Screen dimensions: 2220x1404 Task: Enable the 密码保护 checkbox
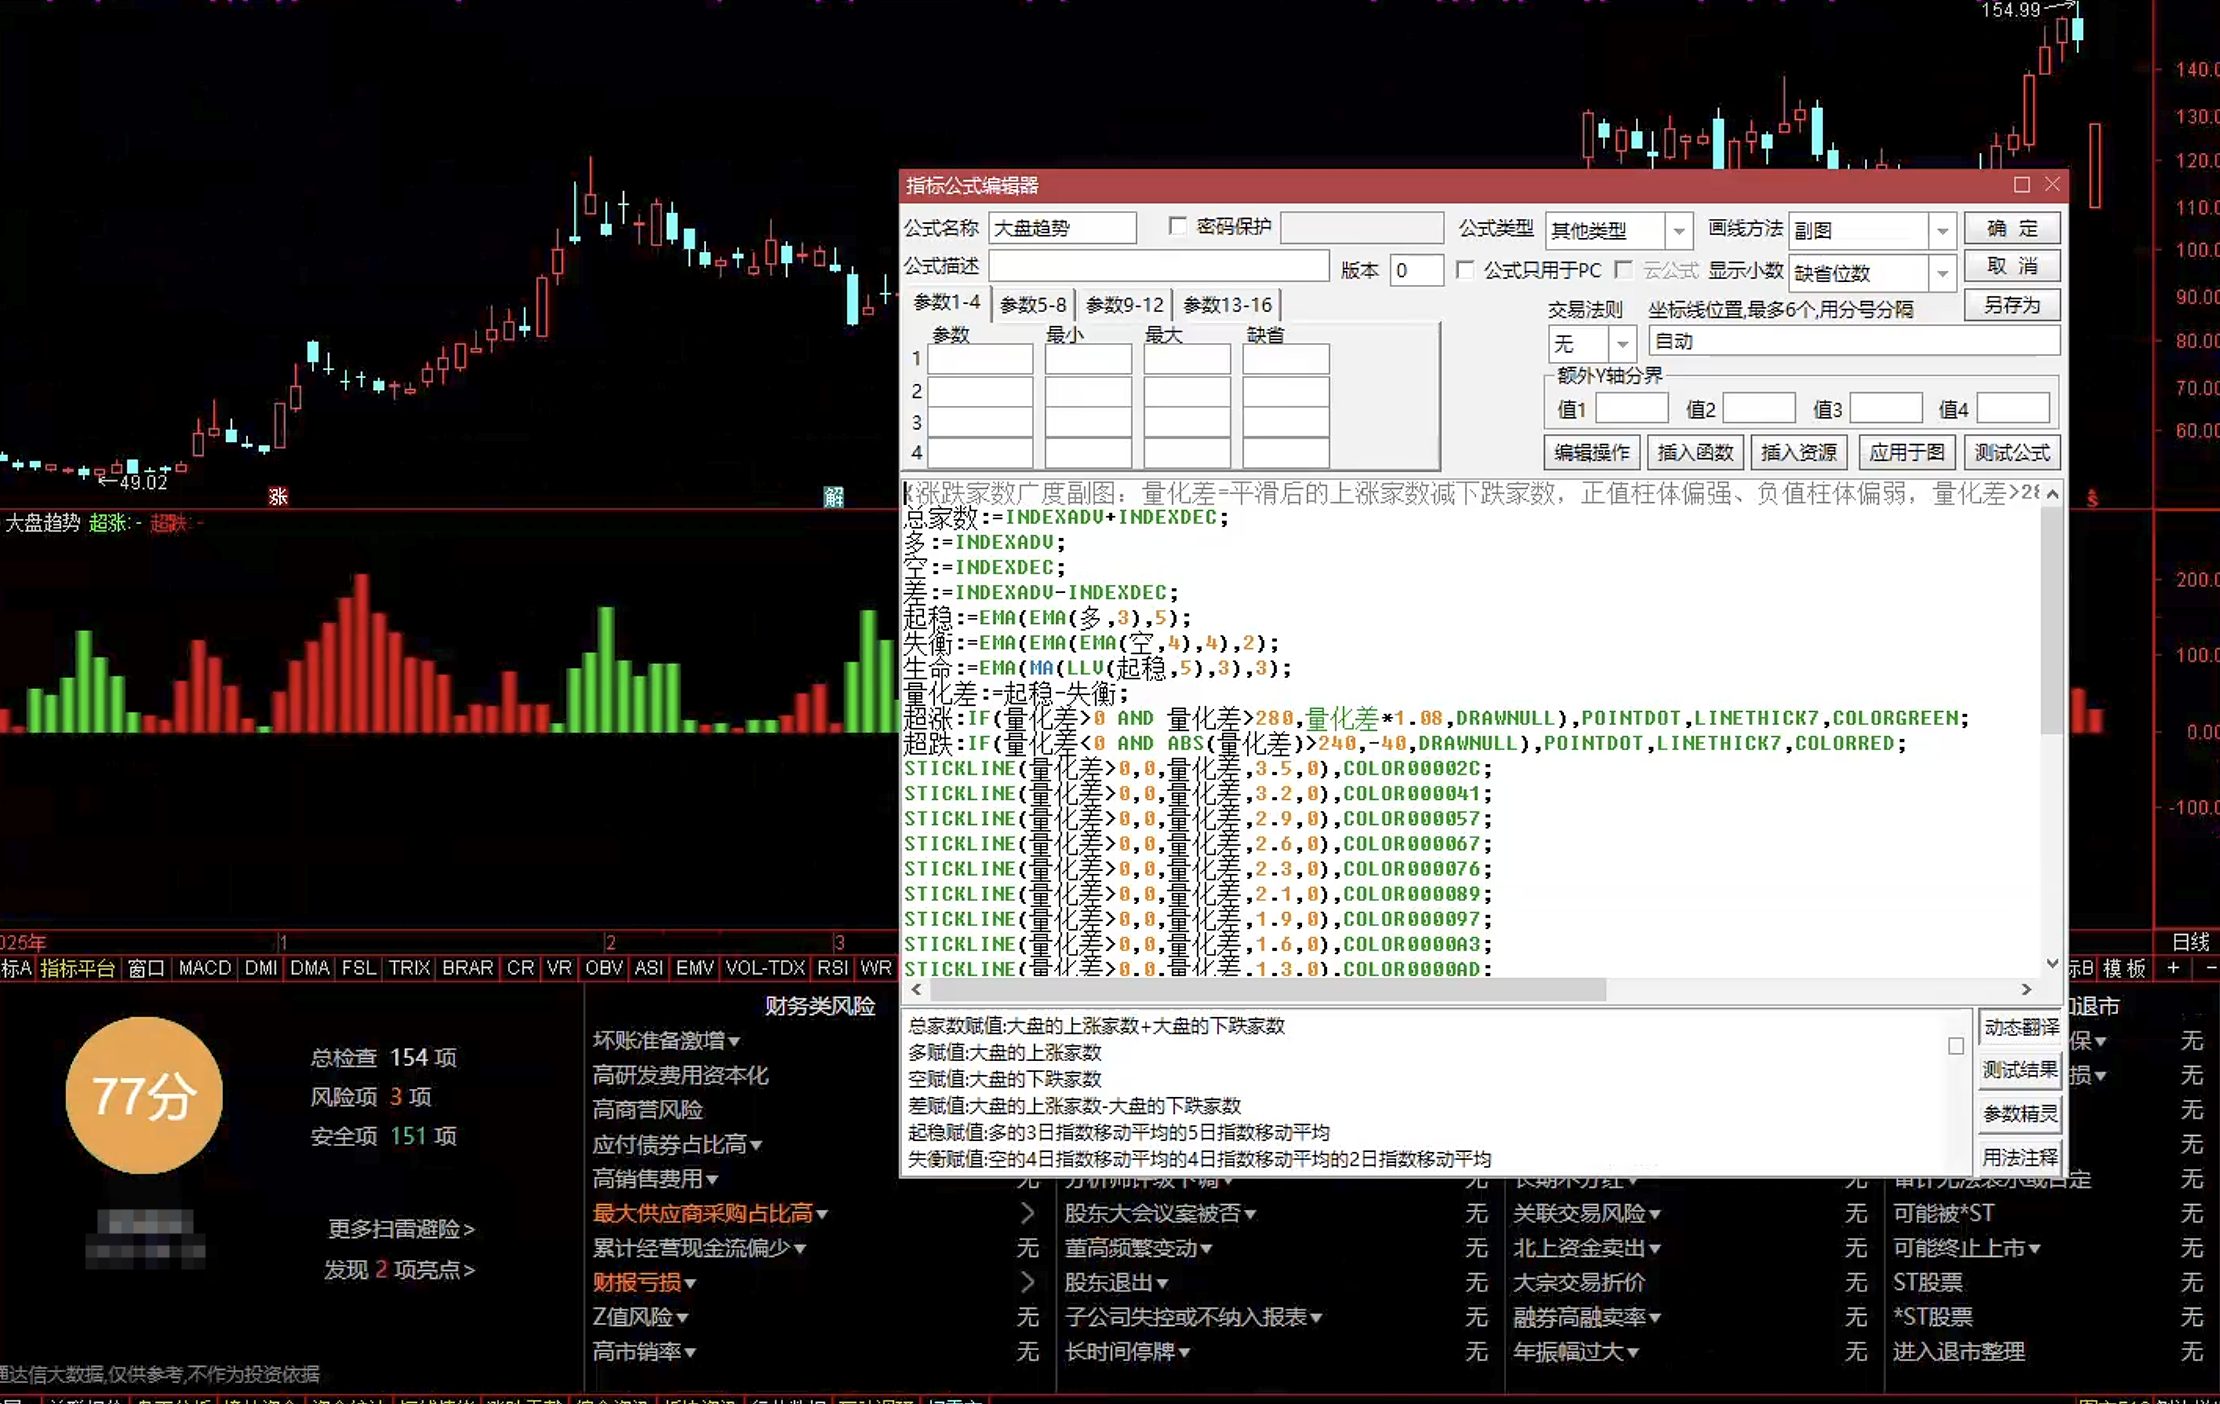pyautogui.click(x=1178, y=227)
